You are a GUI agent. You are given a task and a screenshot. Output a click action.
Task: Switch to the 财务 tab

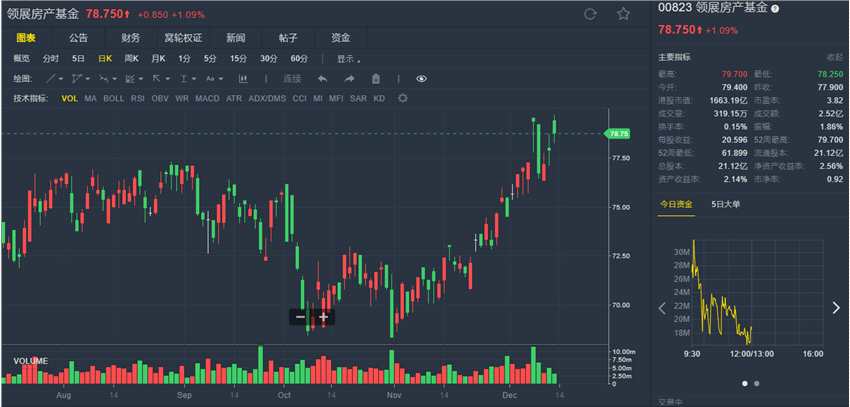[x=130, y=38]
